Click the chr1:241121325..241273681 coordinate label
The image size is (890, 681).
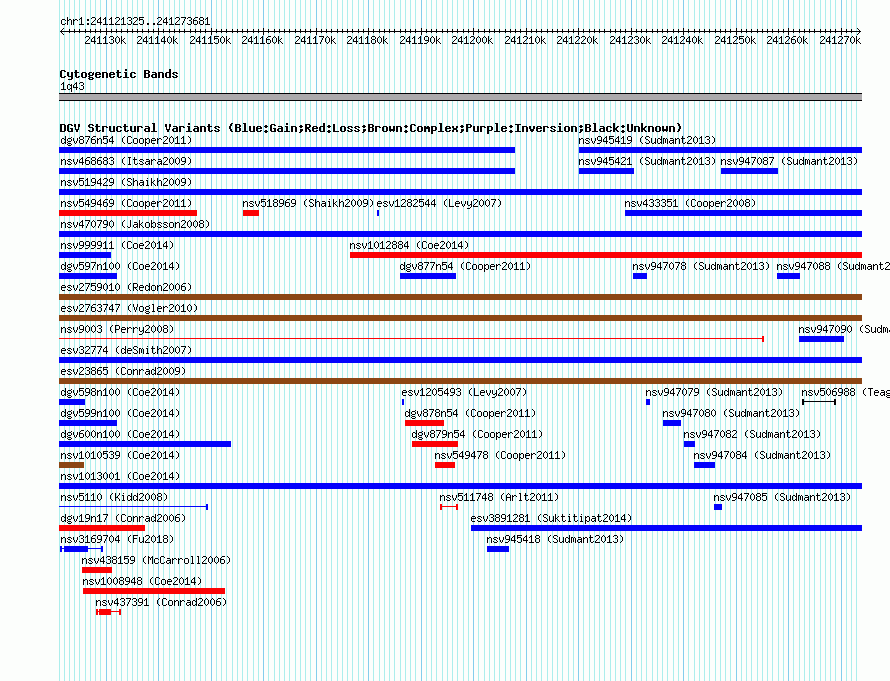tap(135, 21)
